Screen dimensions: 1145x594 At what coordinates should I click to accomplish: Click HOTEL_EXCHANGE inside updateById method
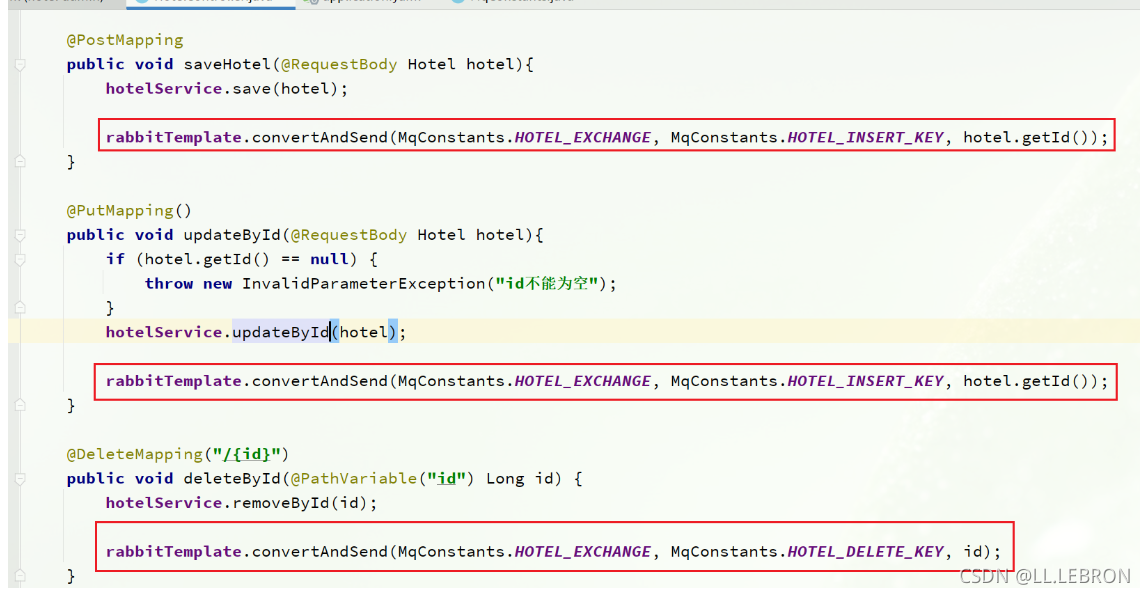[583, 381]
